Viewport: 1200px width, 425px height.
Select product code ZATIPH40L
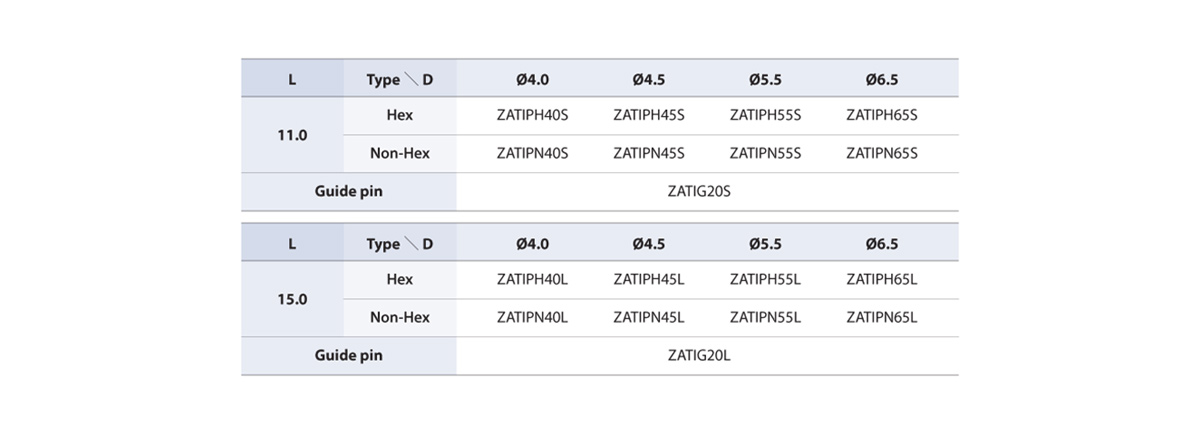[532, 279]
